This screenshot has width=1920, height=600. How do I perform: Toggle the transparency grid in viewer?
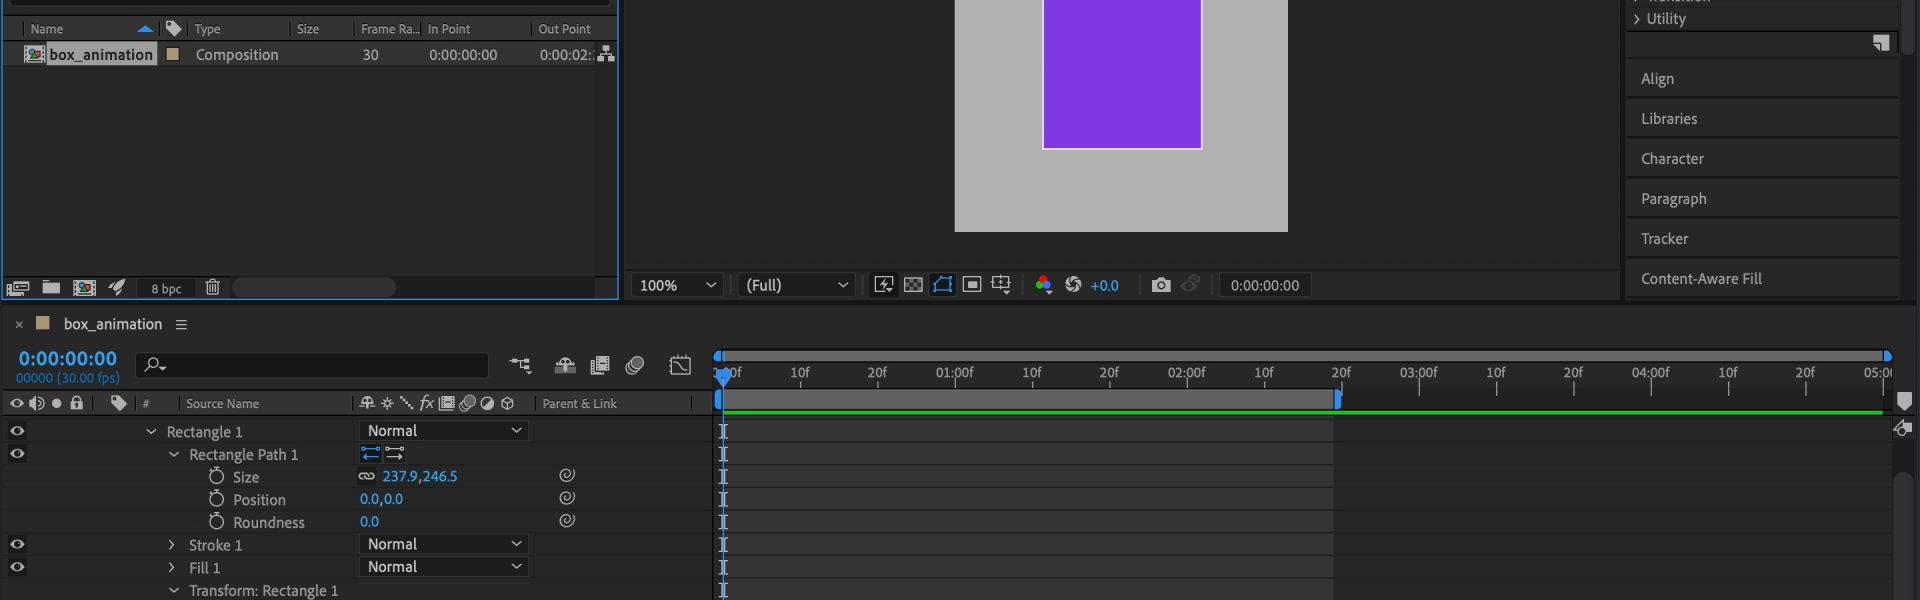pyautogui.click(x=913, y=285)
